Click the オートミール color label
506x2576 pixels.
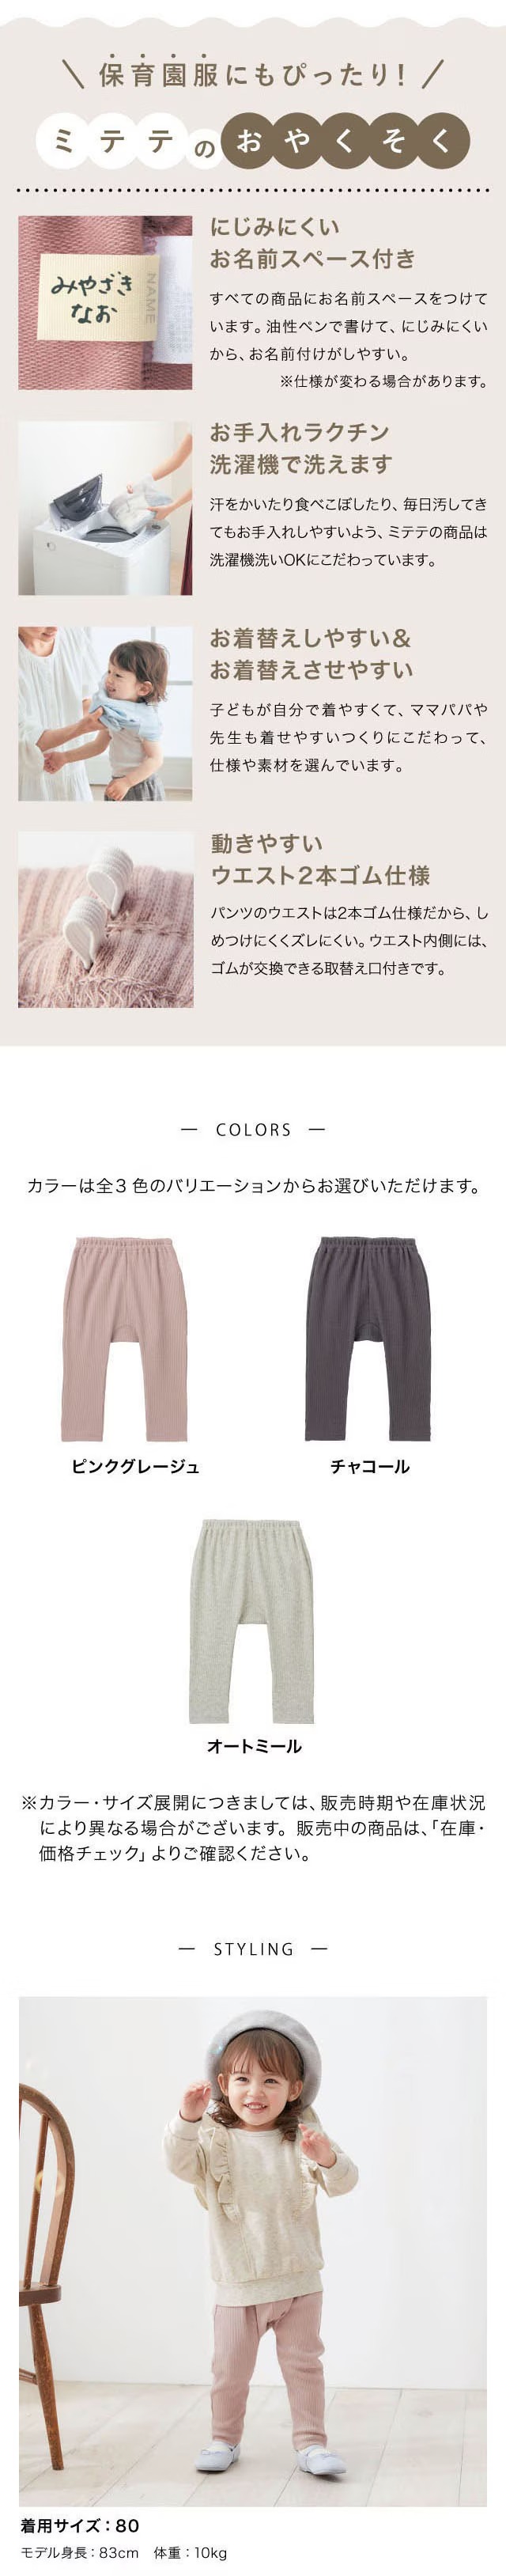[254, 1747]
